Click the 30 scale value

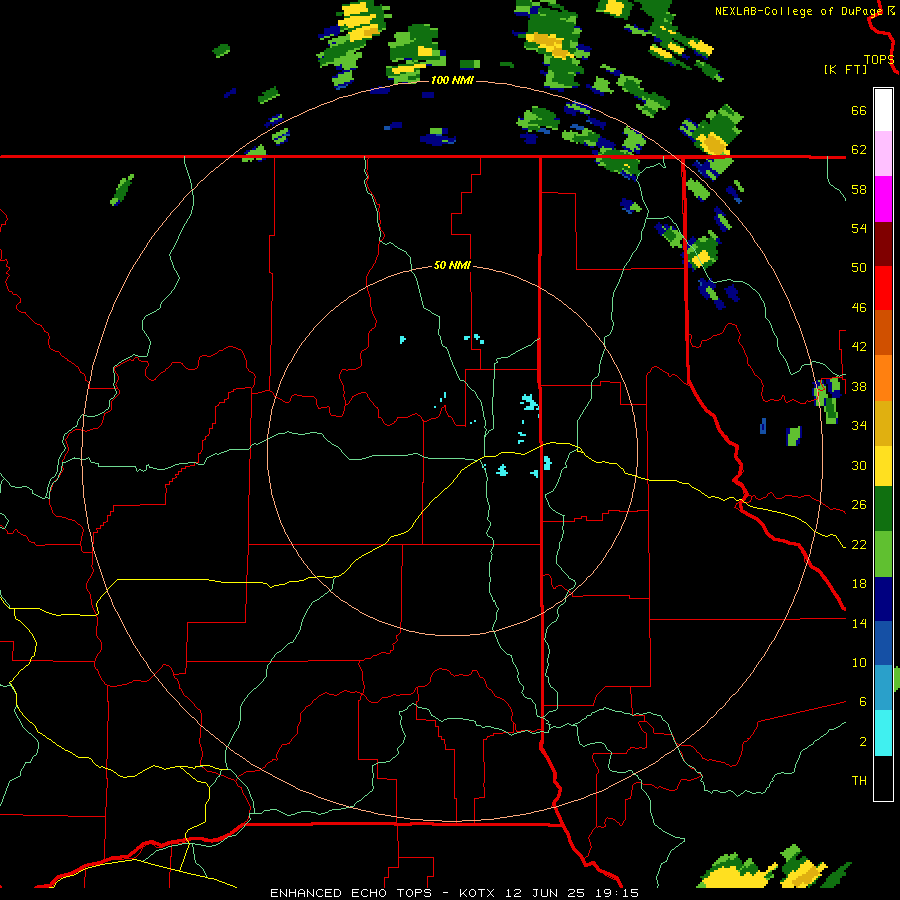859,465
